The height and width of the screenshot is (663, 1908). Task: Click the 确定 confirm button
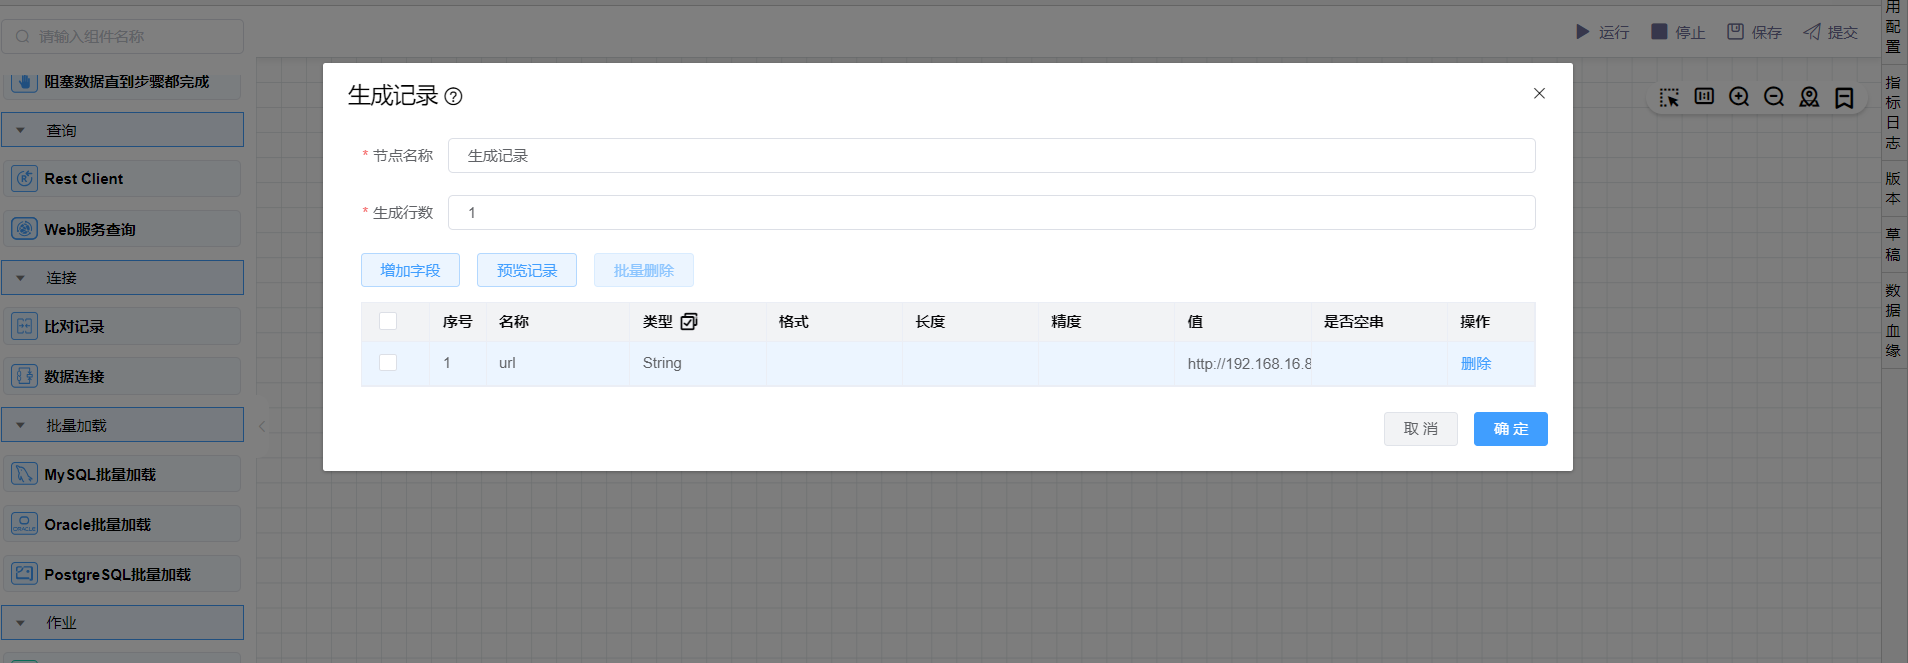click(x=1511, y=429)
